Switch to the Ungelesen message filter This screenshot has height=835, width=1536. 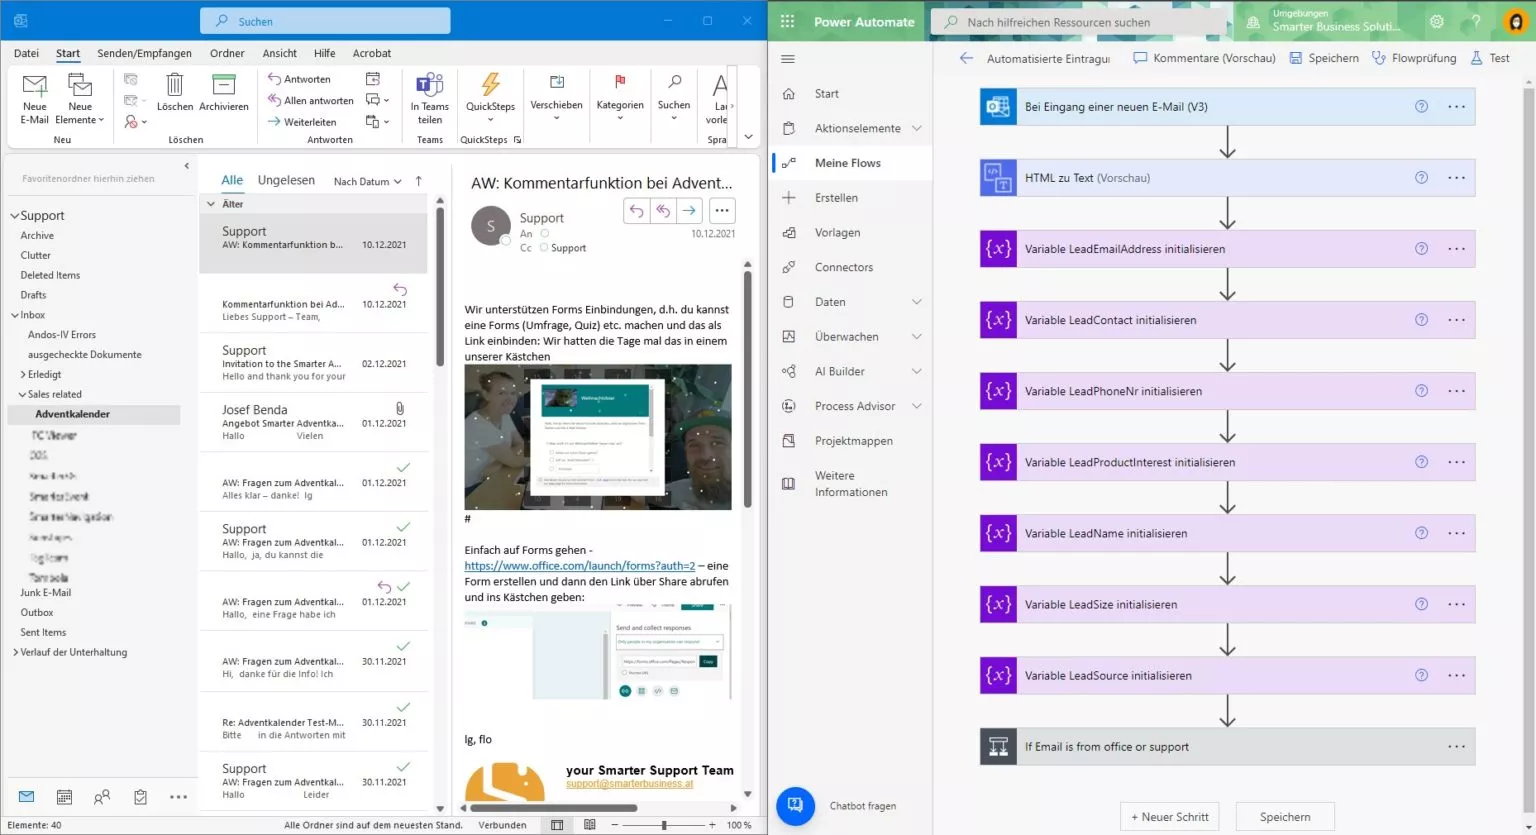point(286,179)
